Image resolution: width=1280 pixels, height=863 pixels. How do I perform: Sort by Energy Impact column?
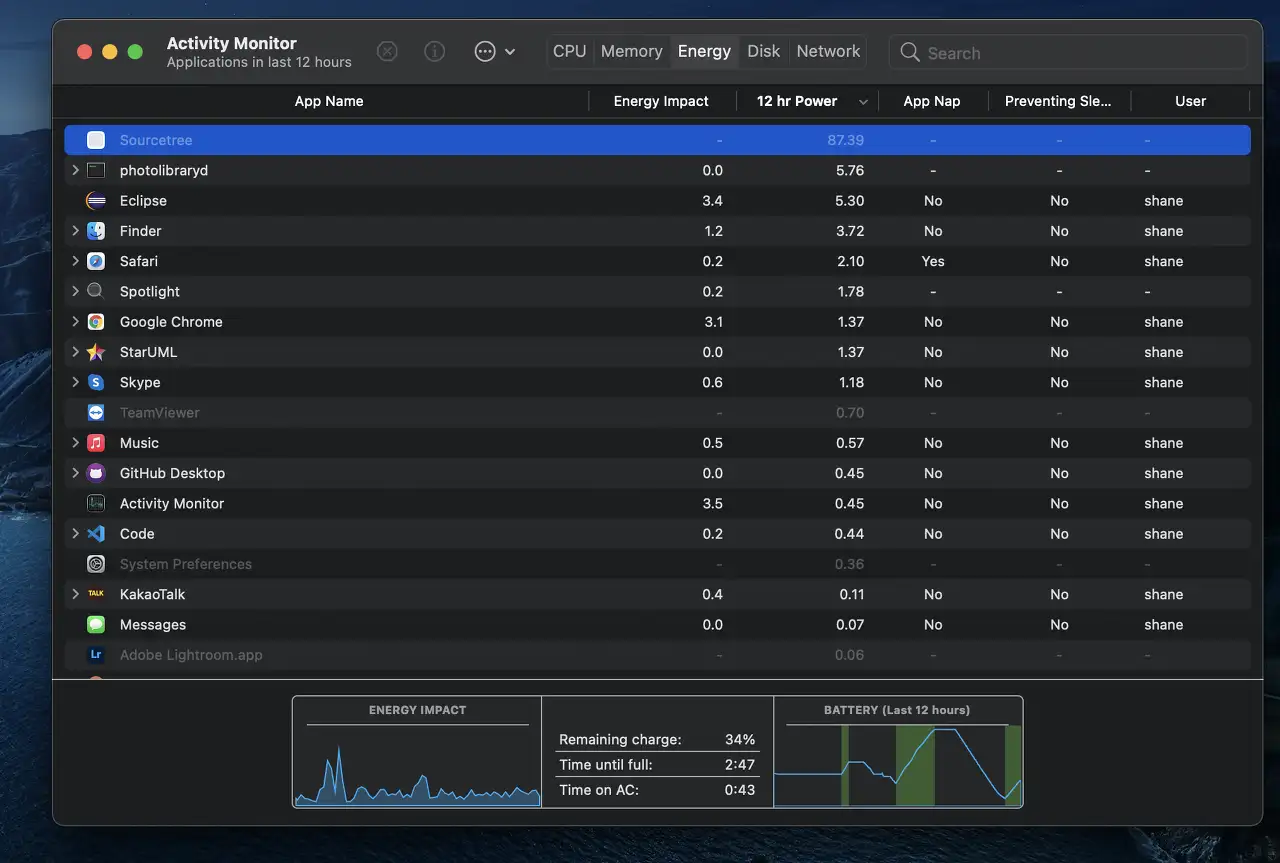click(661, 101)
